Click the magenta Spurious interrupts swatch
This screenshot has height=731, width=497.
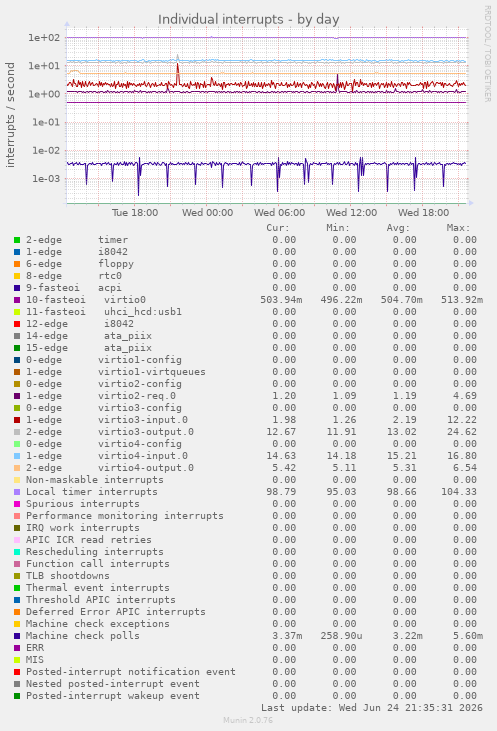point(17,504)
